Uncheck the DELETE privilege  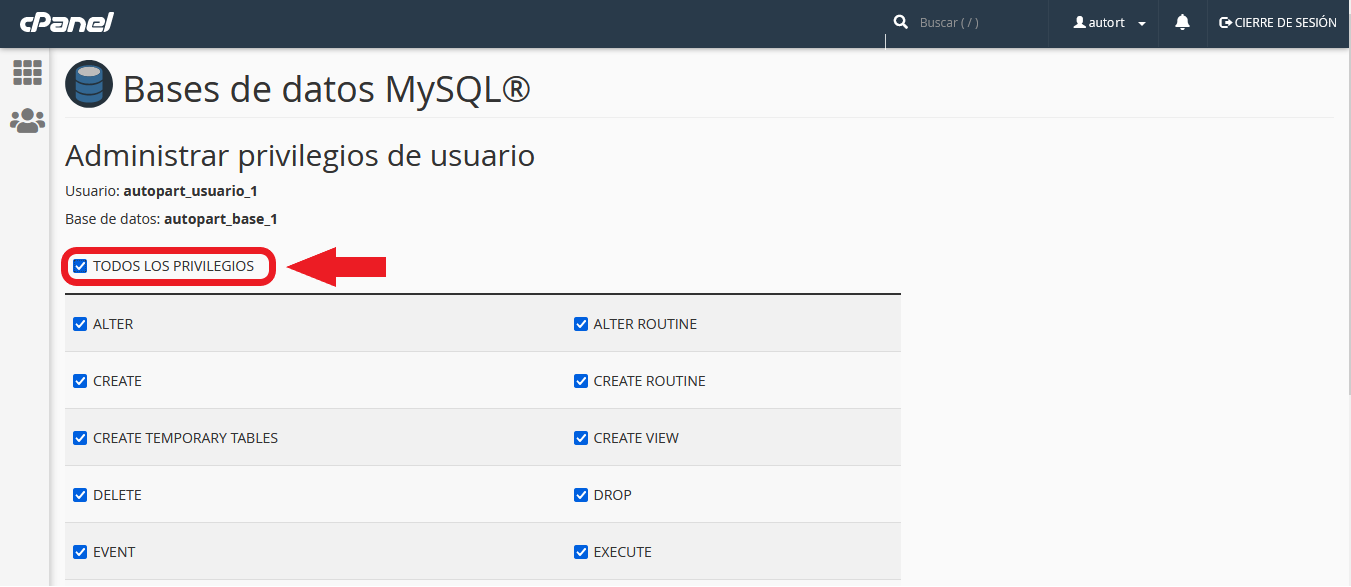pyautogui.click(x=80, y=495)
